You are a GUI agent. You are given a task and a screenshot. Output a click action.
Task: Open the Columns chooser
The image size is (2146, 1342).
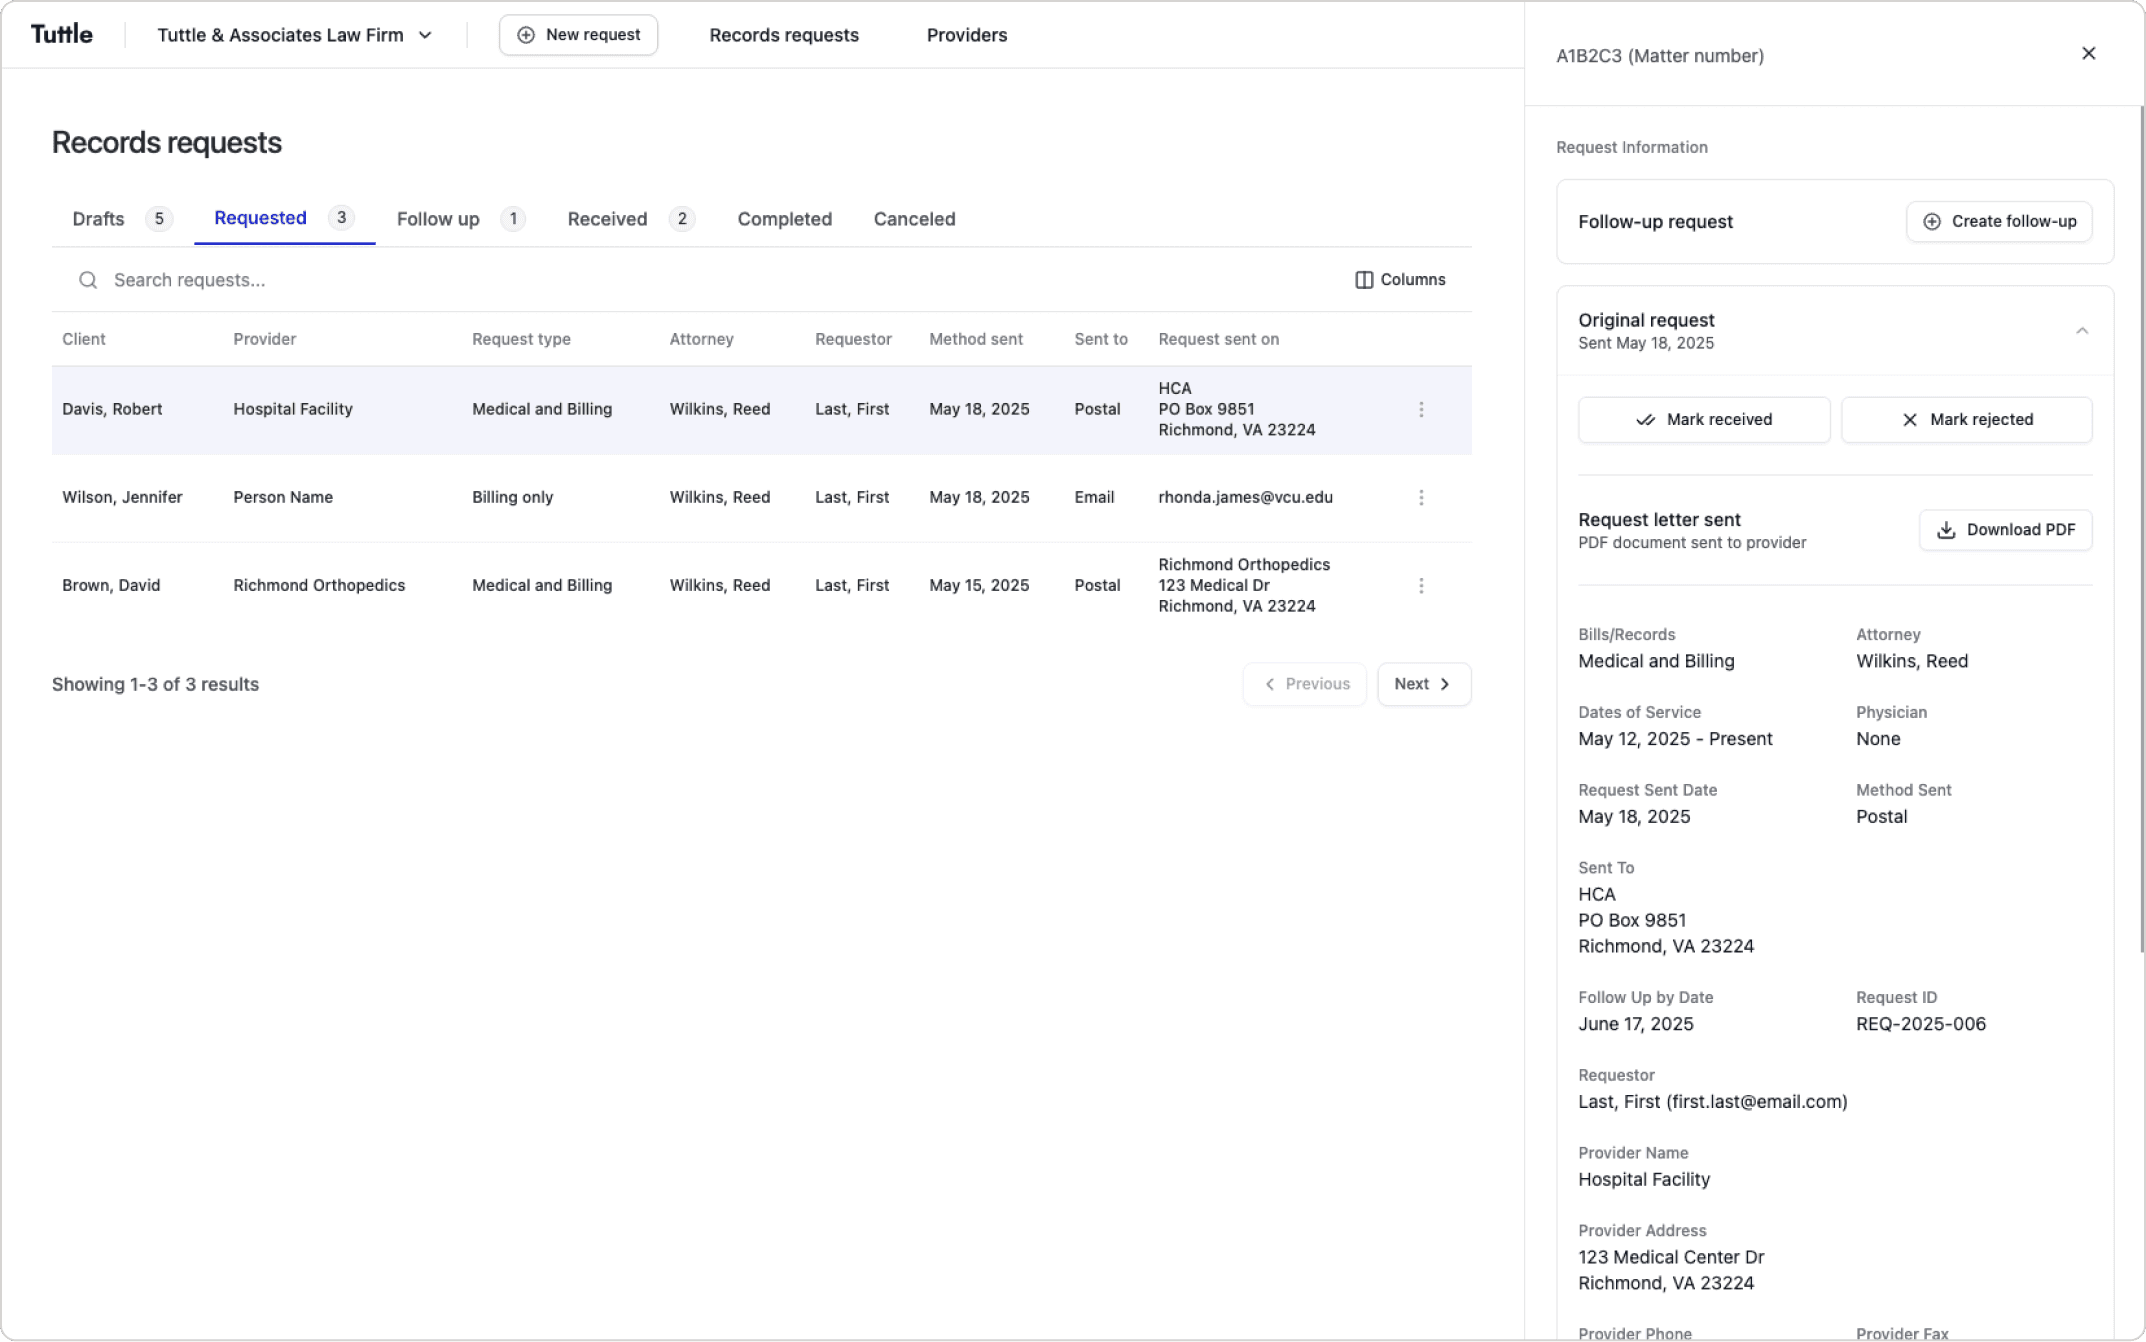(1400, 280)
